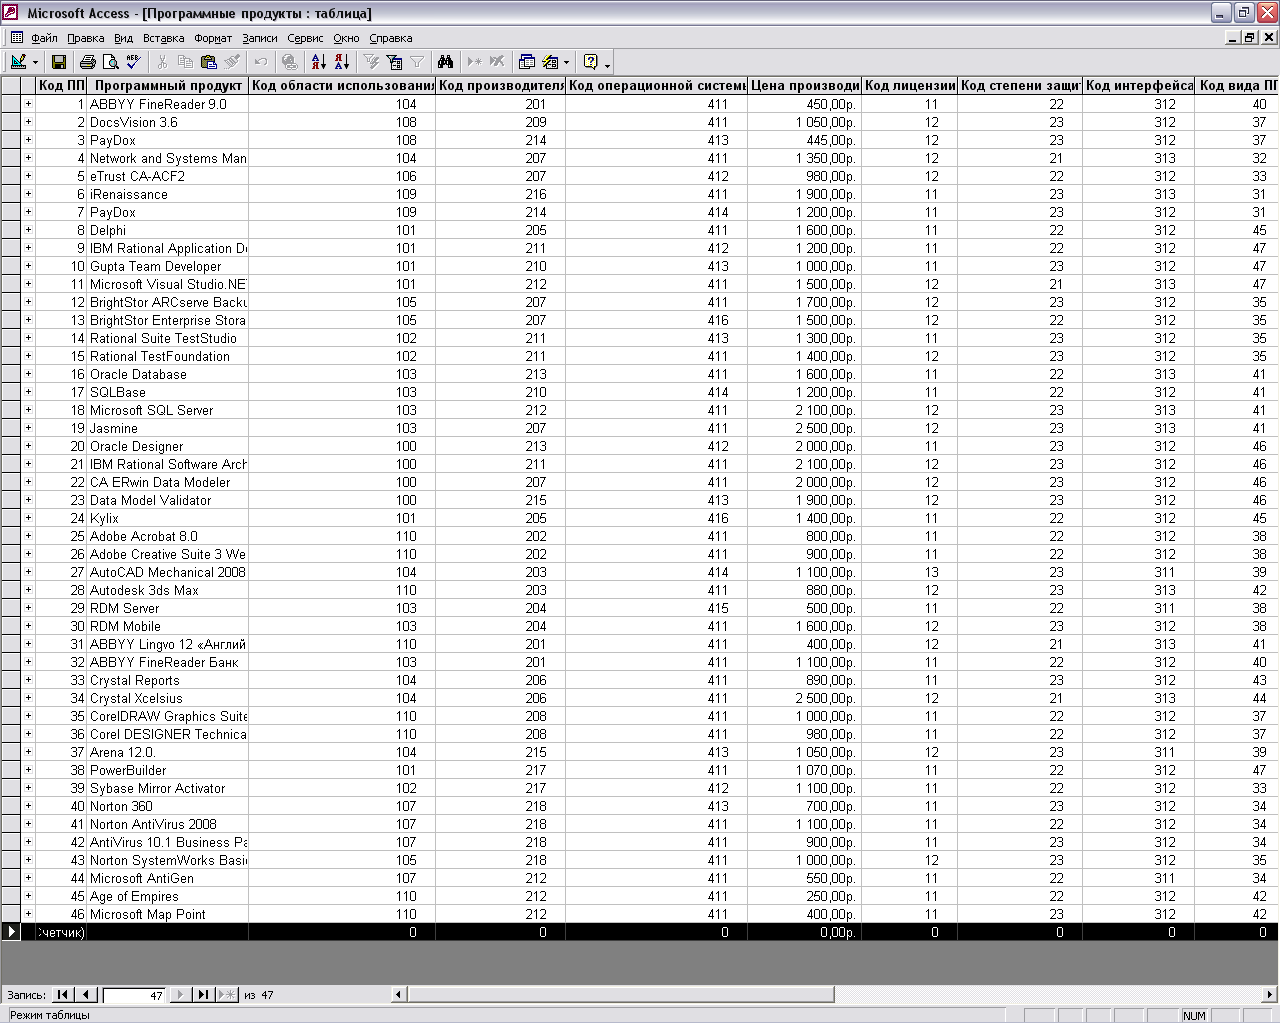Image resolution: width=1280 pixels, height=1024 pixels.
Task: Click the price cell 450,00р.
Action: (x=804, y=104)
